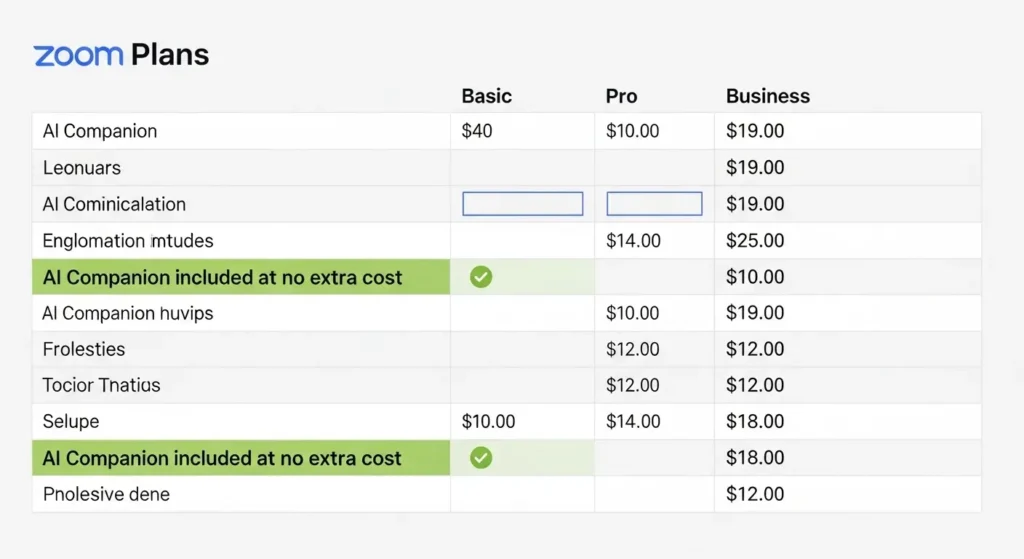Open the Leonuars row label
This screenshot has height=559, width=1024.
[82, 168]
